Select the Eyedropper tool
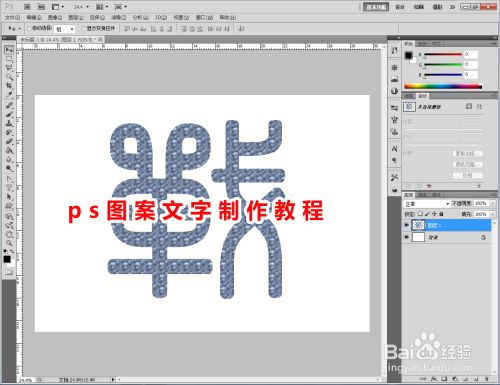This screenshot has height=385, width=500. click(x=9, y=95)
